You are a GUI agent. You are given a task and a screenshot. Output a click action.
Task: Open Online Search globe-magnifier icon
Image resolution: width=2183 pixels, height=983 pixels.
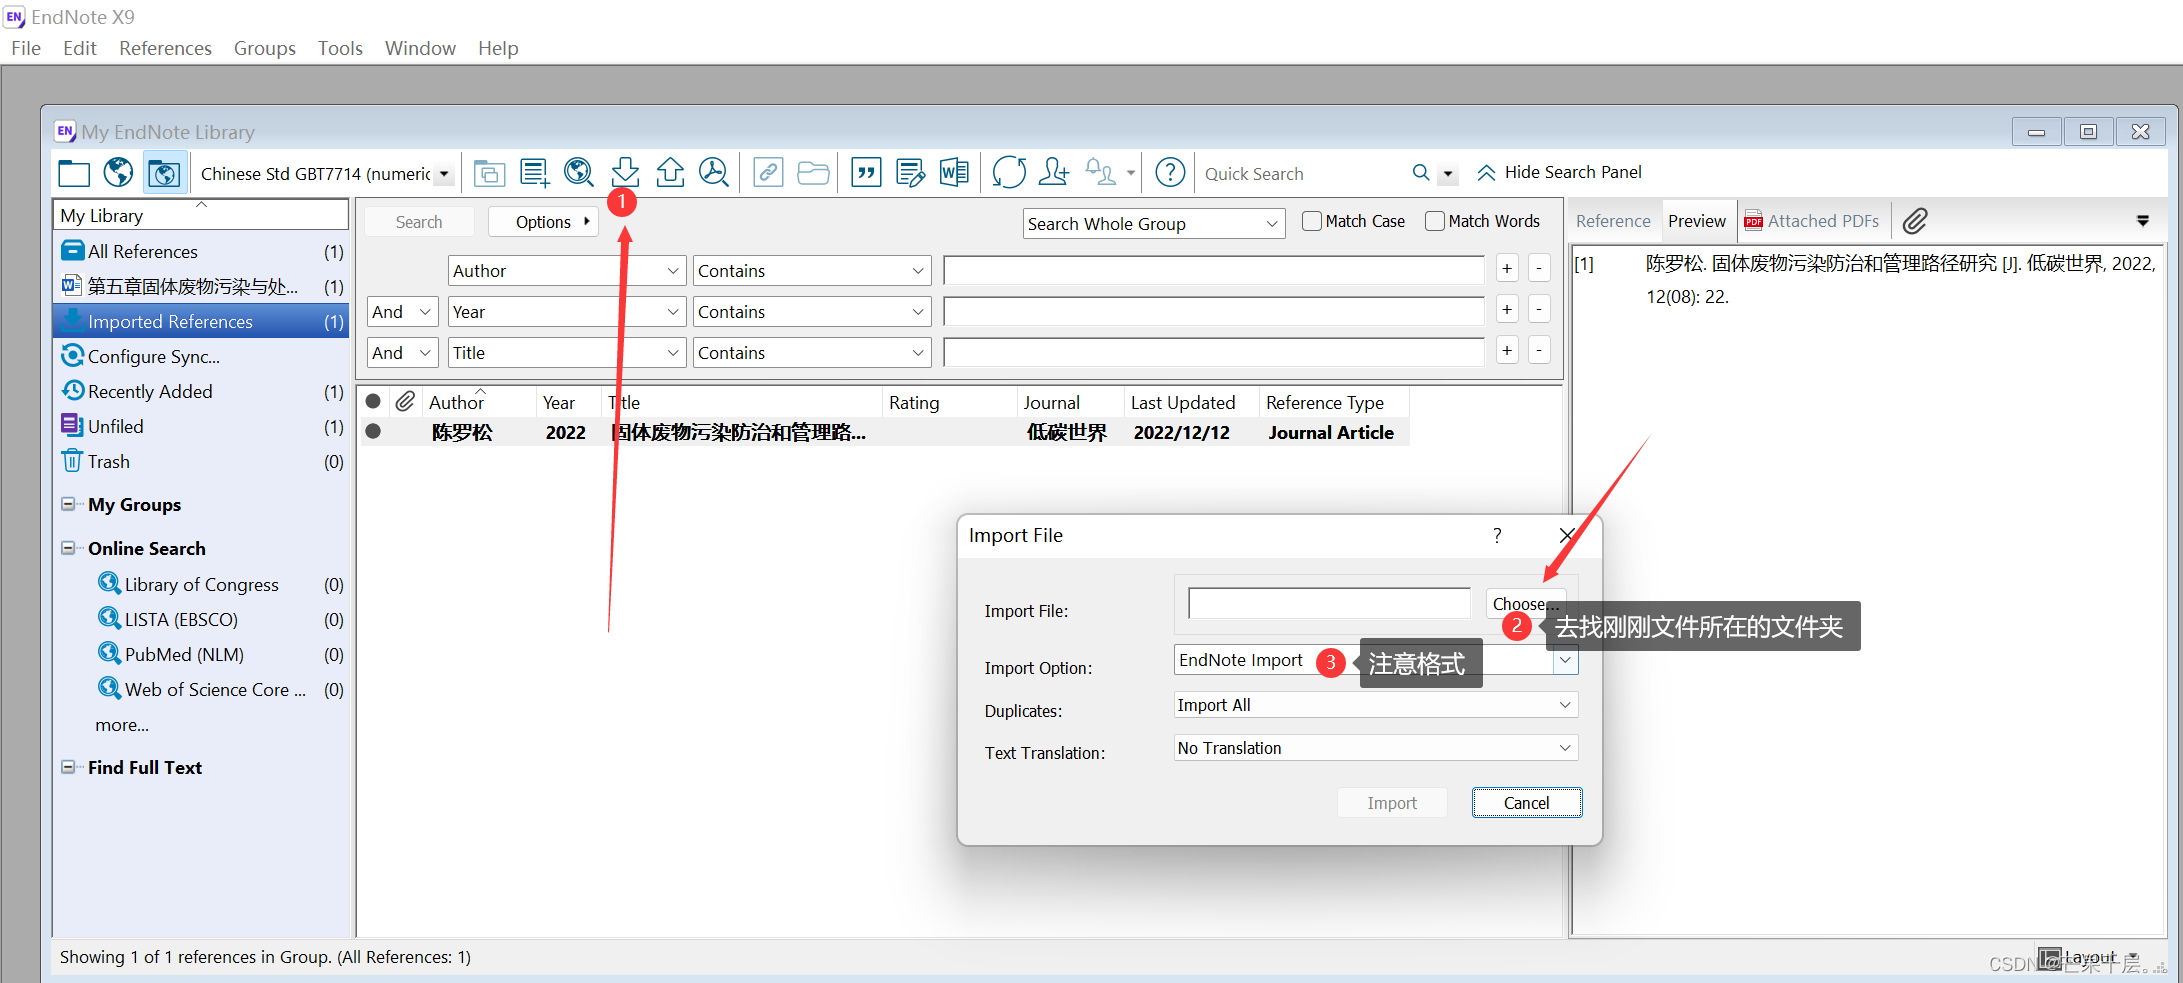[579, 173]
